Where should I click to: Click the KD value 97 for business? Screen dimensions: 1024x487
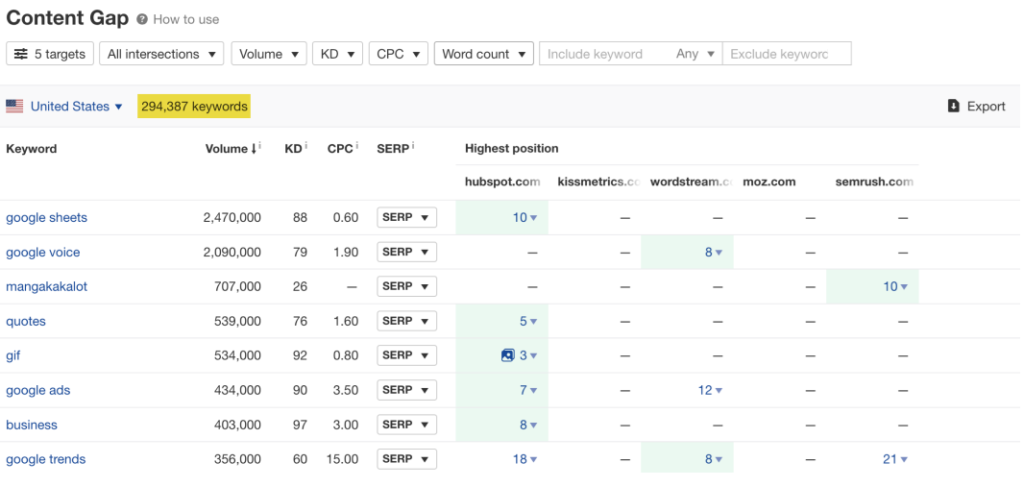pyautogui.click(x=300, y=425)
